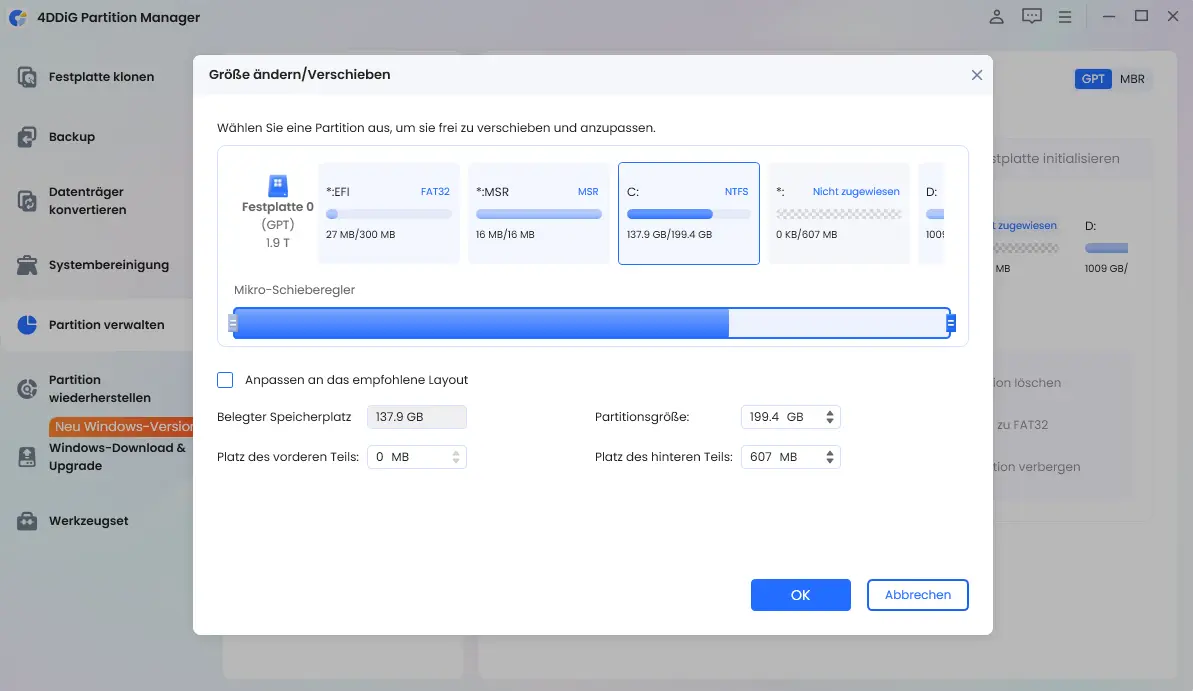1193x691 pixels.
Task: Click the 0 KB/607 MB text
Action: point(806,234)
